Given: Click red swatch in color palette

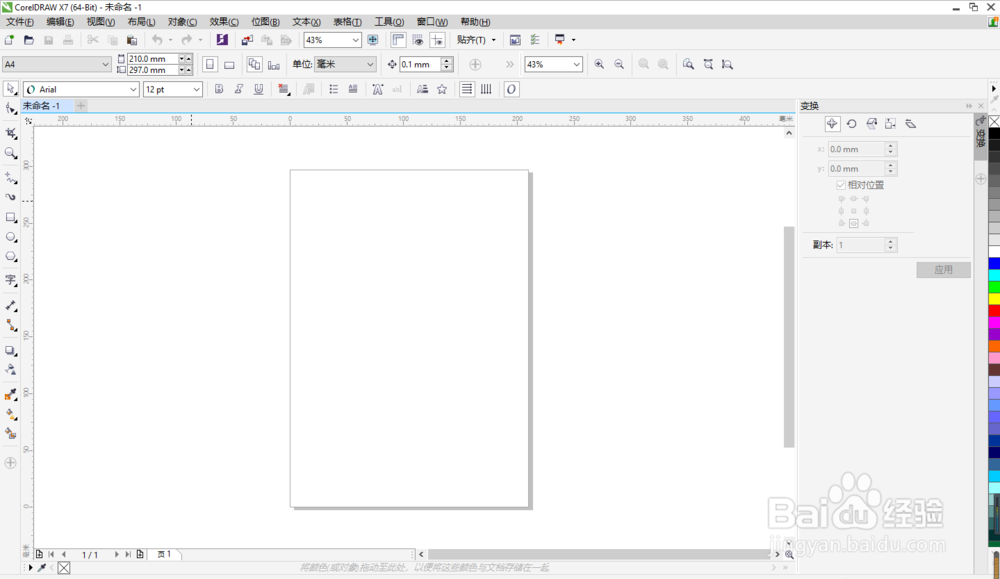Looking at the screenshot, I should 994,311.
